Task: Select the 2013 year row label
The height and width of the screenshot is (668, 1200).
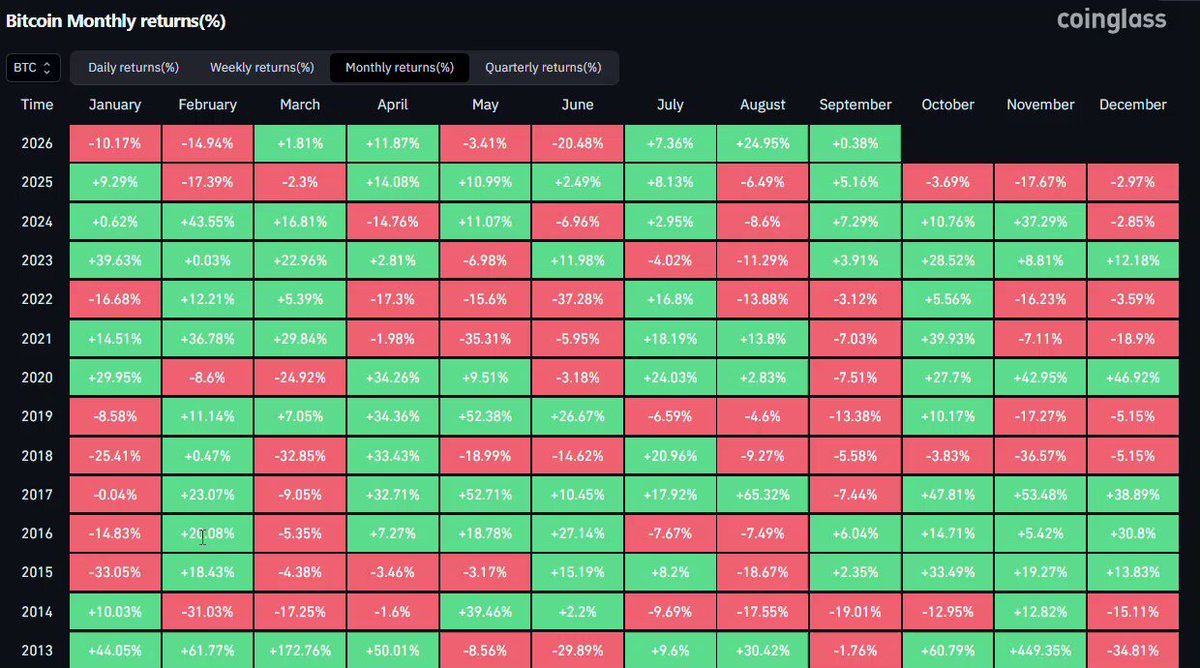Action: click(37, 650)
